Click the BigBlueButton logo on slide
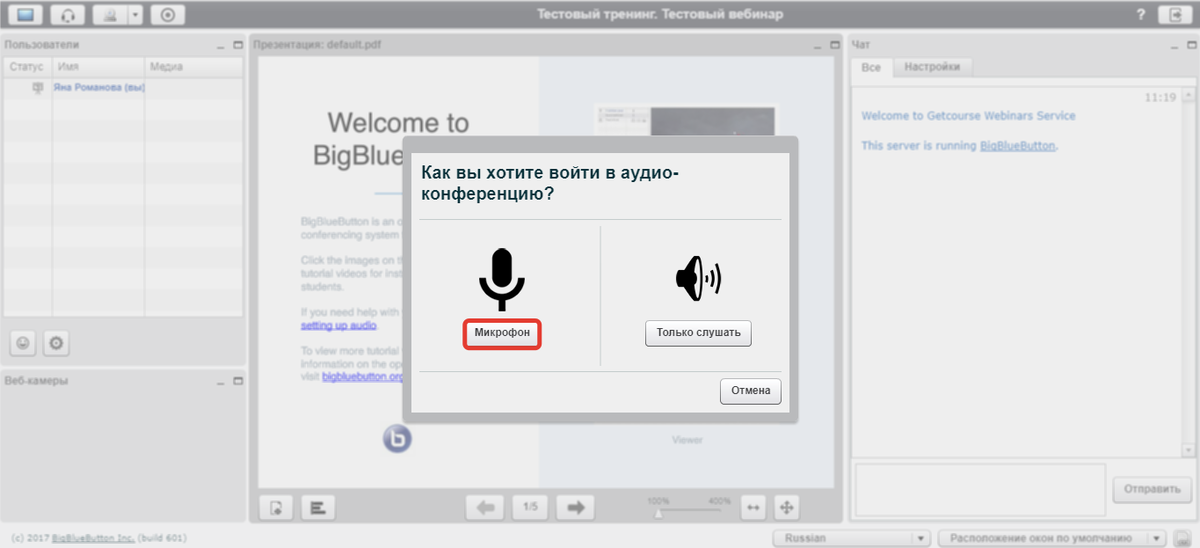The width and height of the screenshot is (1200, 548). [397, 439]
